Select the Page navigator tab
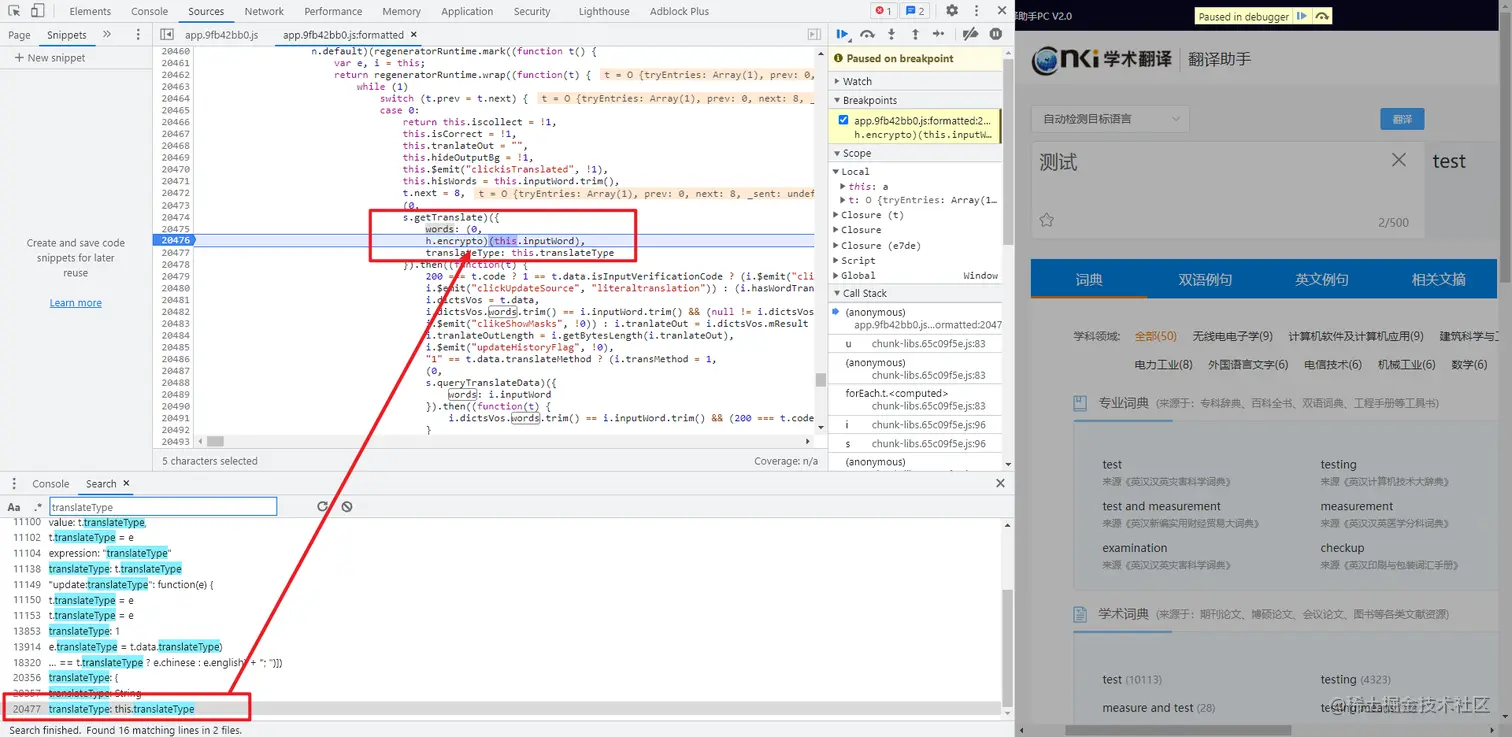Screen dimensions: 1512x737 19,35
